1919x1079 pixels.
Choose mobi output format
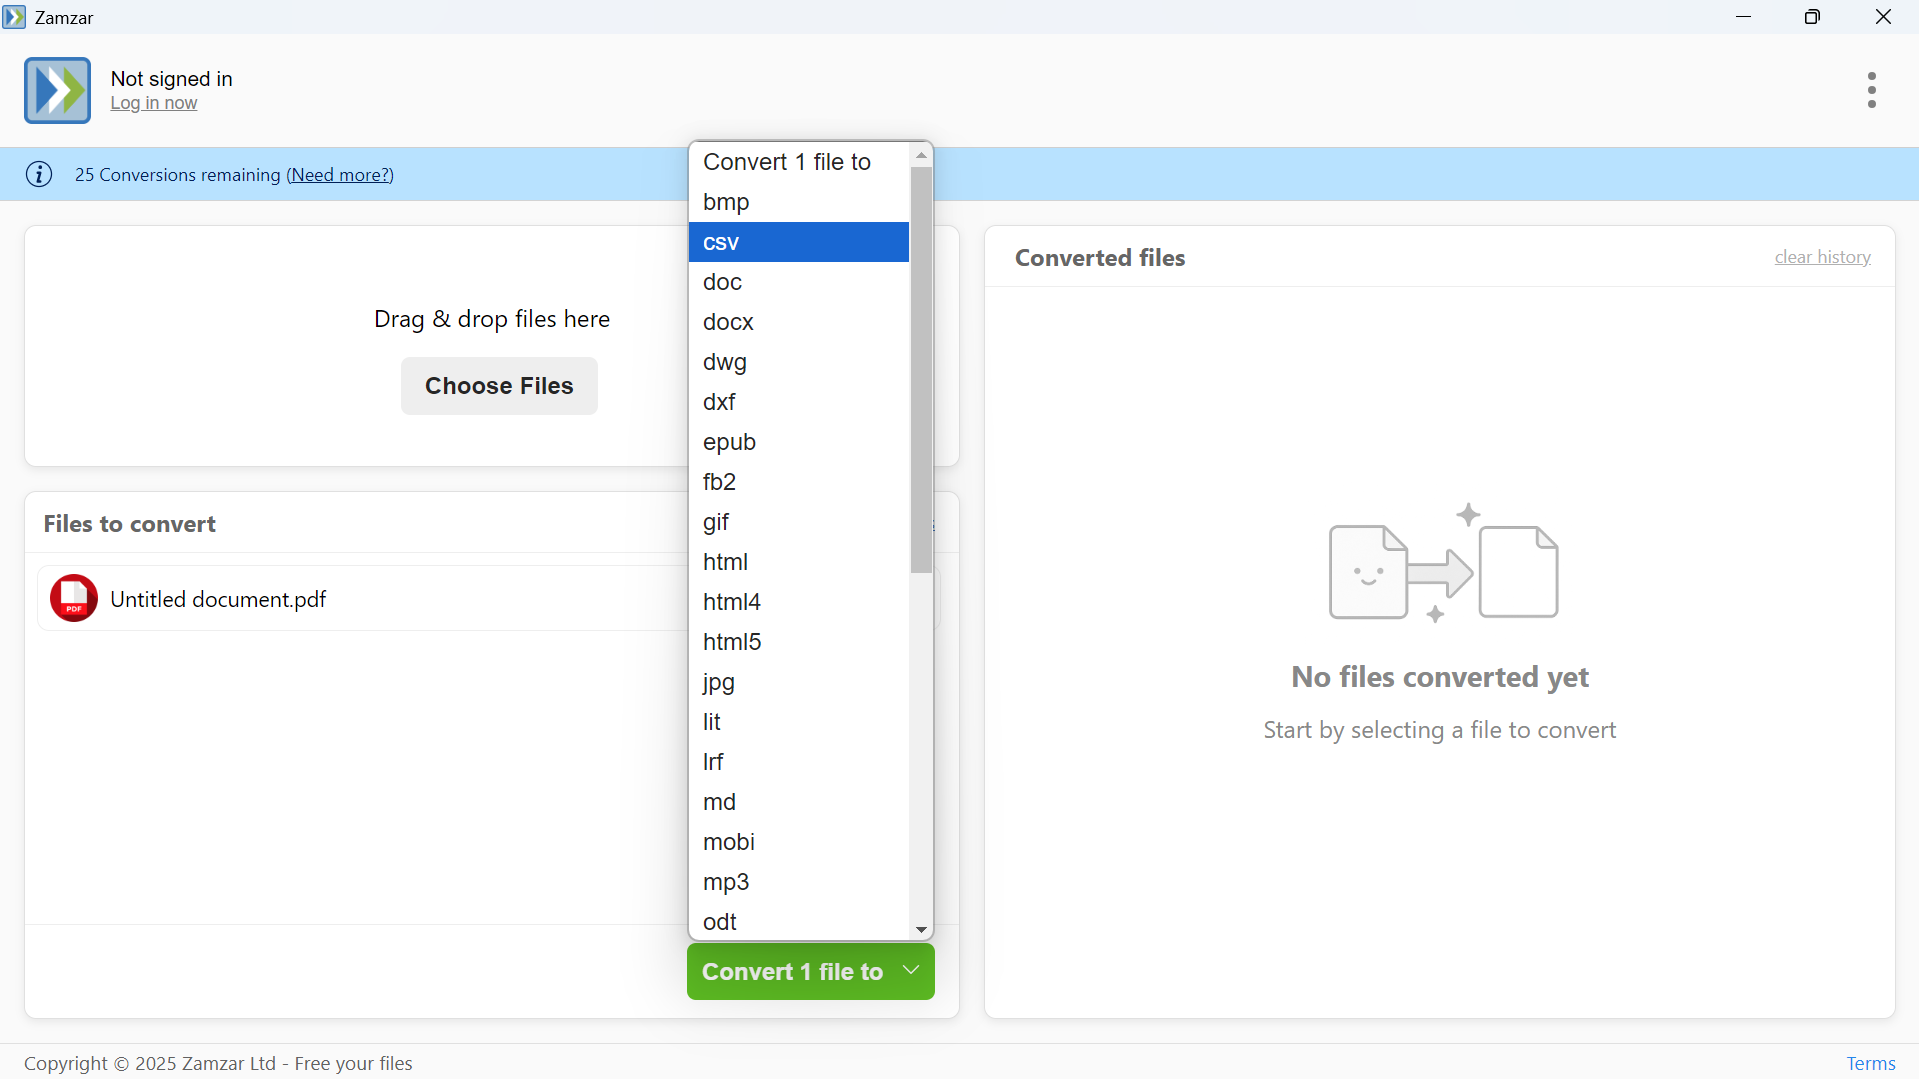pos(799,842)
